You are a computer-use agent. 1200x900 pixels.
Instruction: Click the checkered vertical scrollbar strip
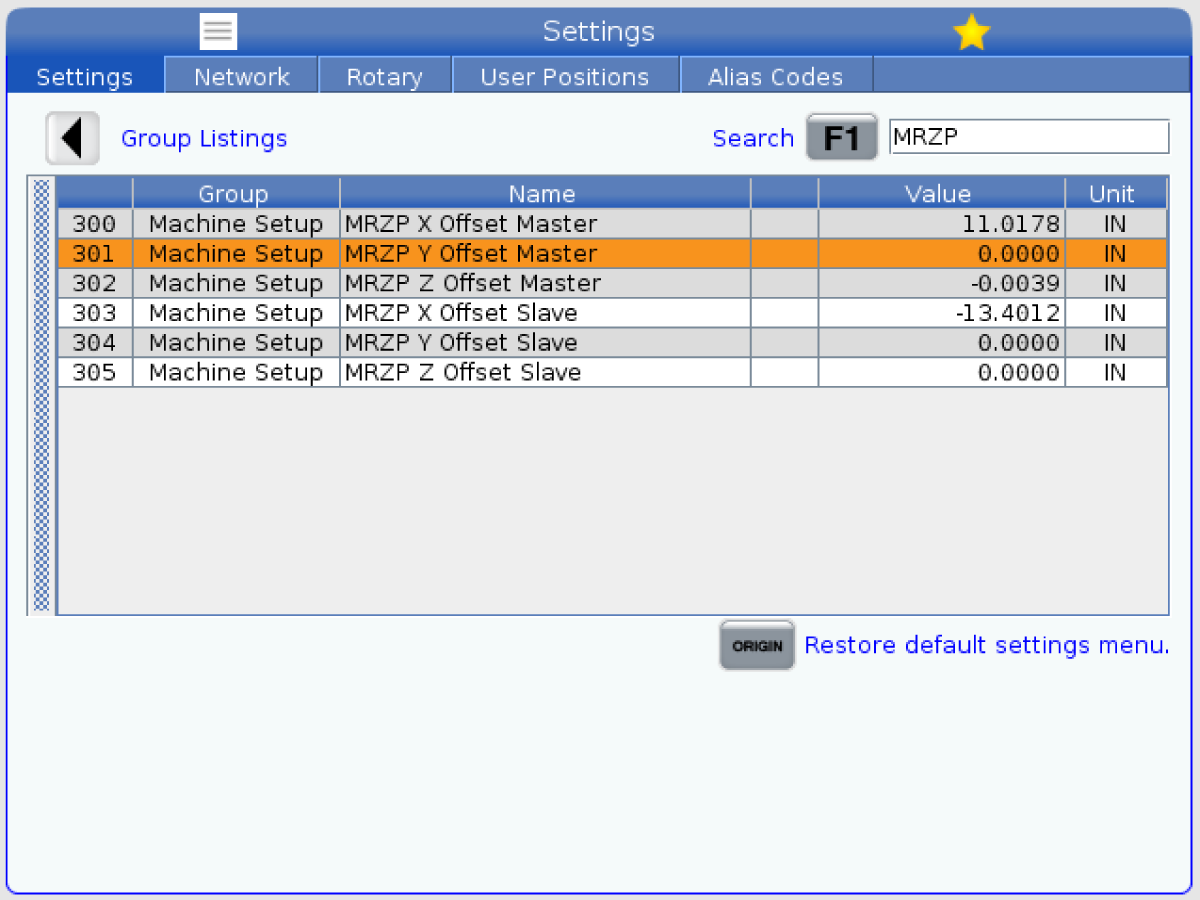click(x=41, y=395)
